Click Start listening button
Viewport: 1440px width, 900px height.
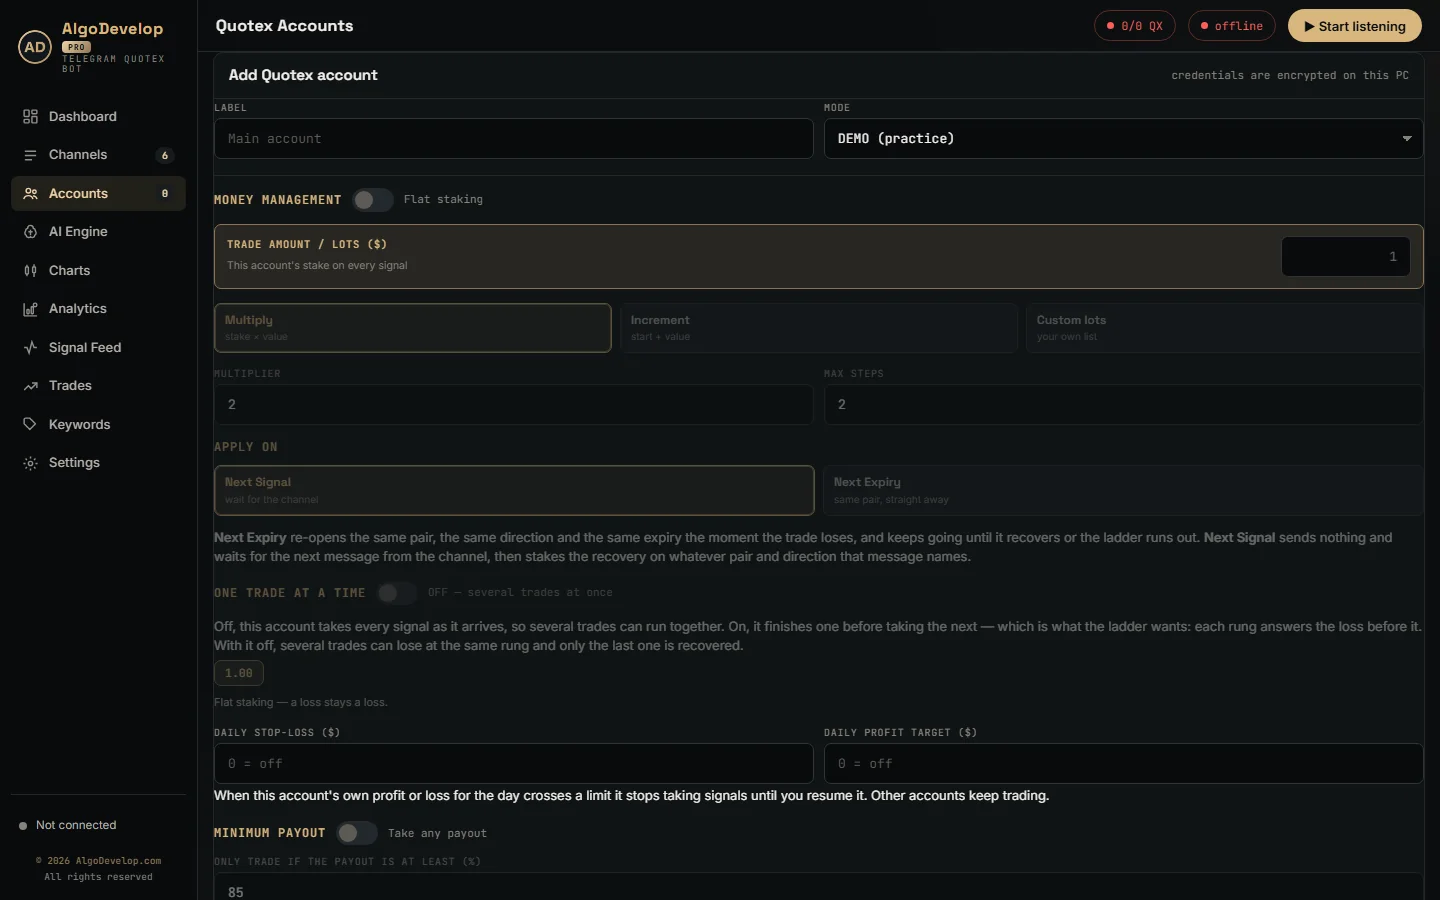click(x=1354, y=26)
